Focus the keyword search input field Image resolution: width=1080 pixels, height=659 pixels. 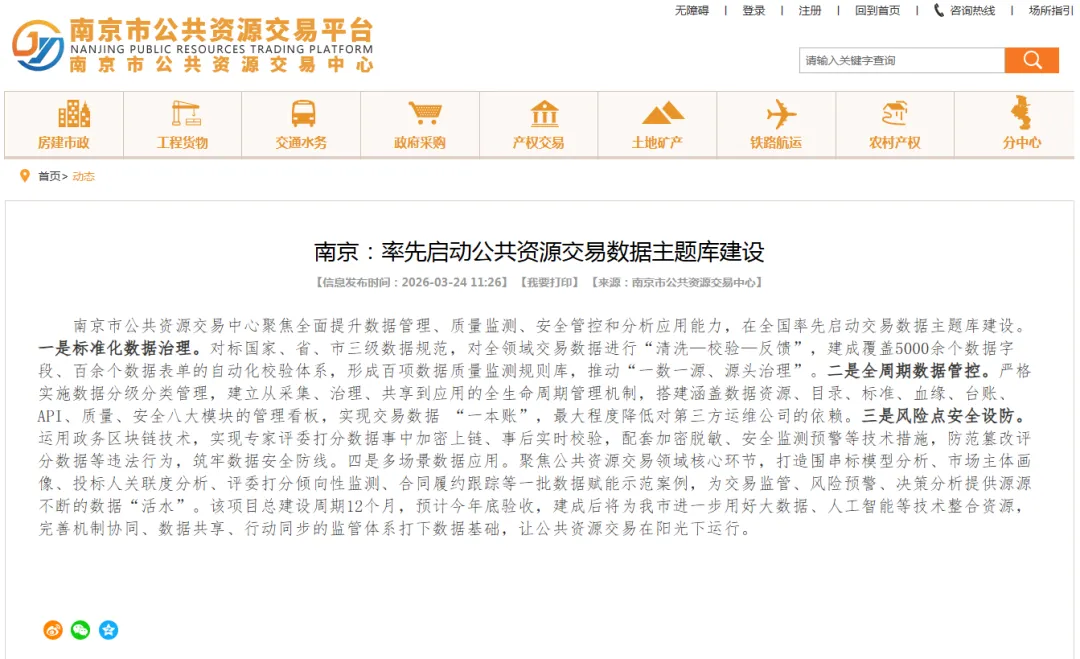coord(902,60)
